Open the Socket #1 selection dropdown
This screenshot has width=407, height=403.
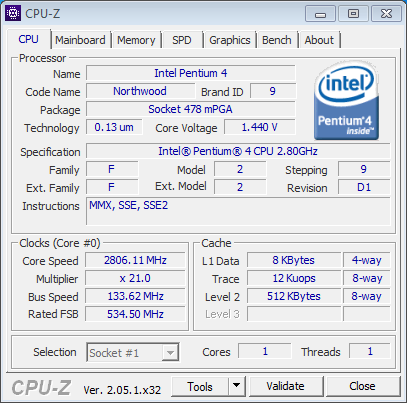[x=133, y=352]
